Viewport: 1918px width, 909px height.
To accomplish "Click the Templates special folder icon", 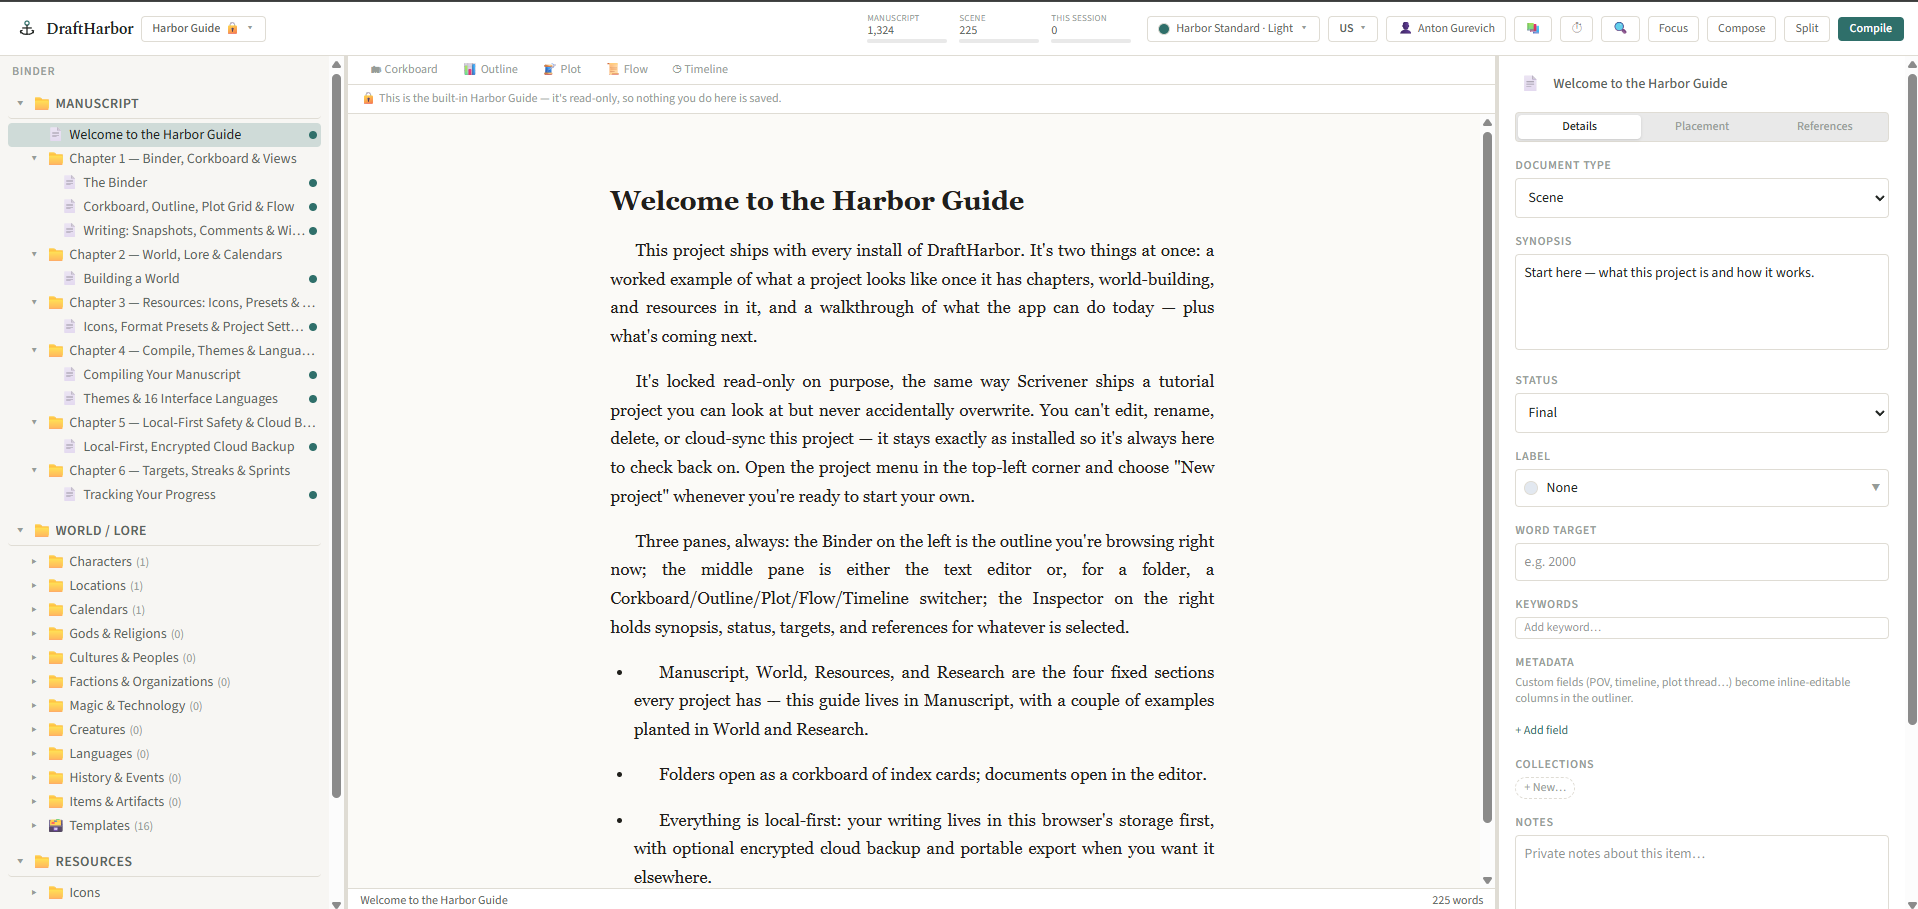I will [x=56, y=825].
